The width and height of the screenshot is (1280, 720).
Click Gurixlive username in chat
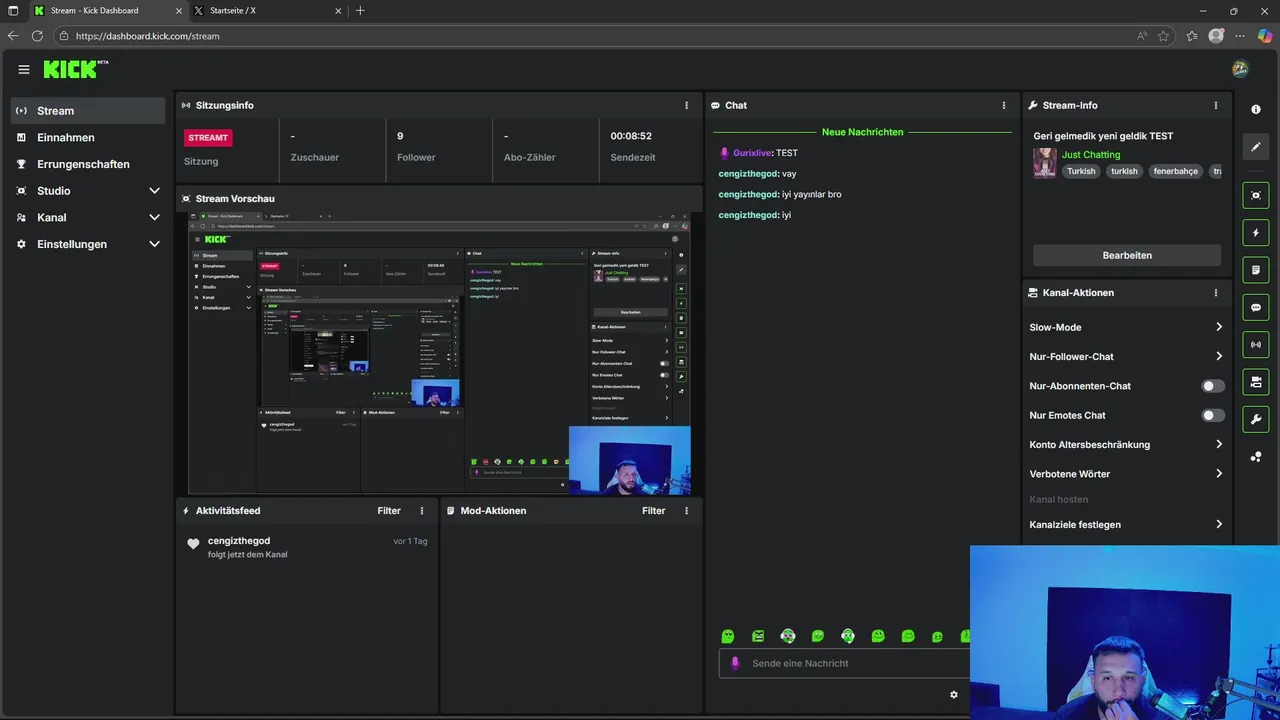751,153
